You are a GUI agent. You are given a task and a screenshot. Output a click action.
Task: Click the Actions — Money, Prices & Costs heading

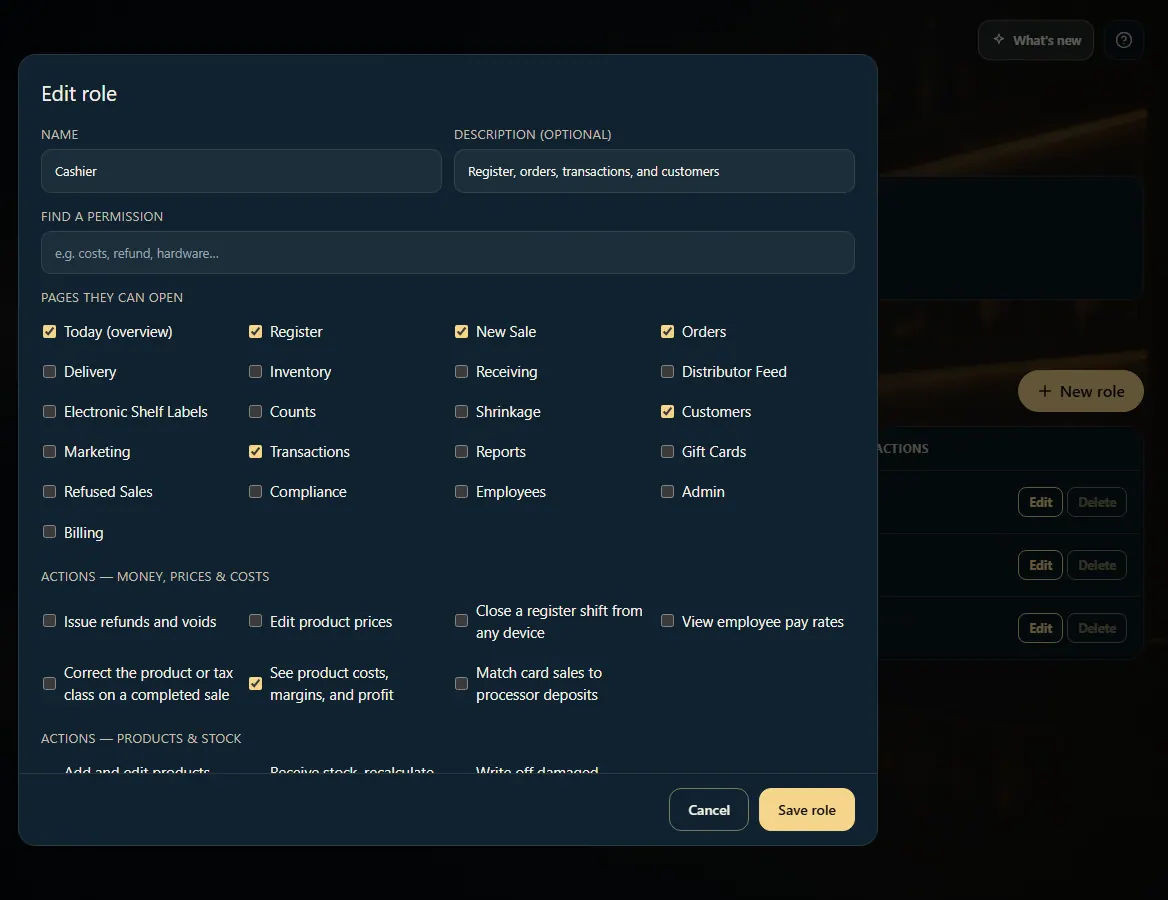[155, 577]
